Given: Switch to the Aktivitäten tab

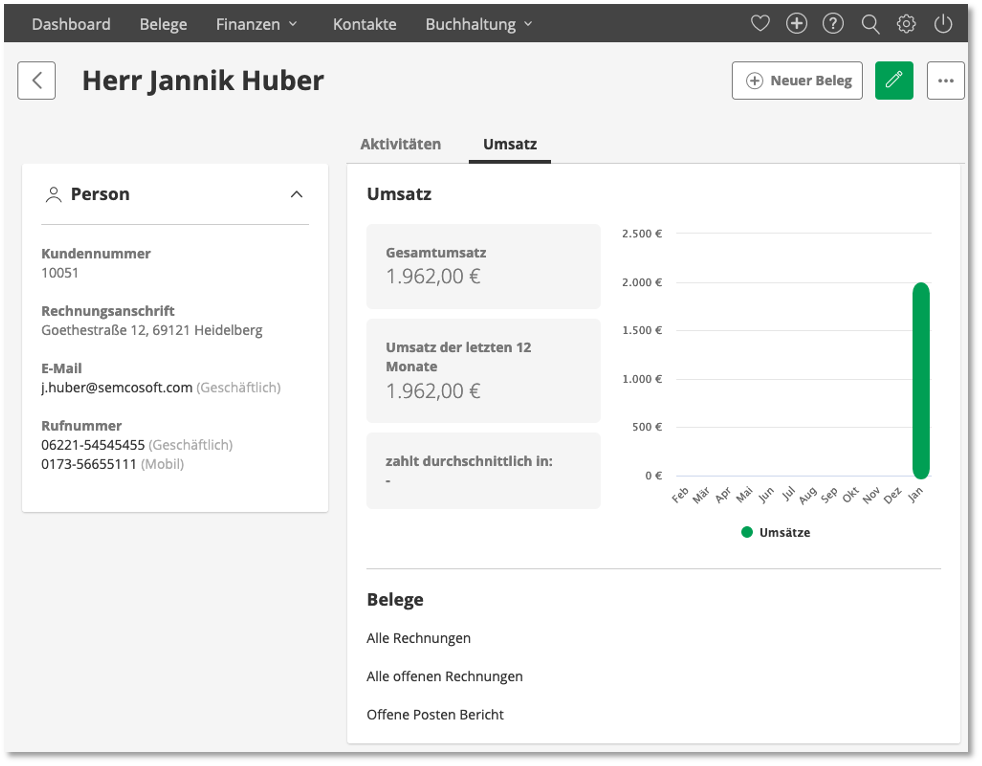Looking at the screenshot, I should (400, 144).
